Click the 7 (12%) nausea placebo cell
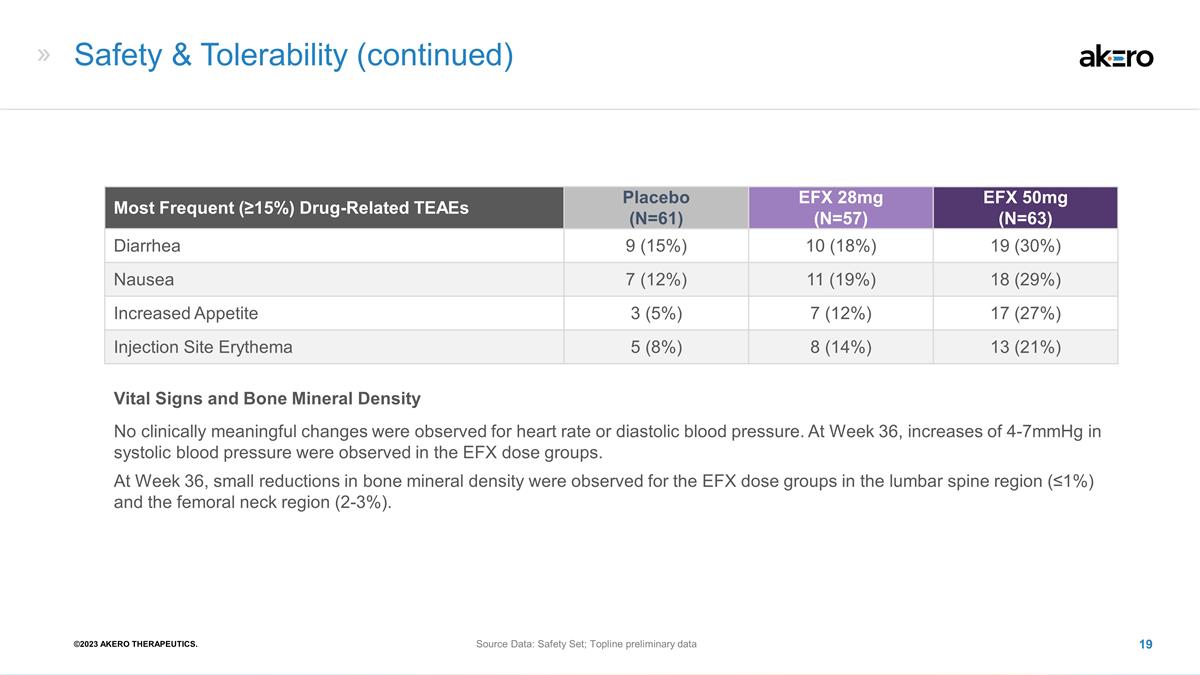Screen dimensions: 1200x675 coord(656,280)
